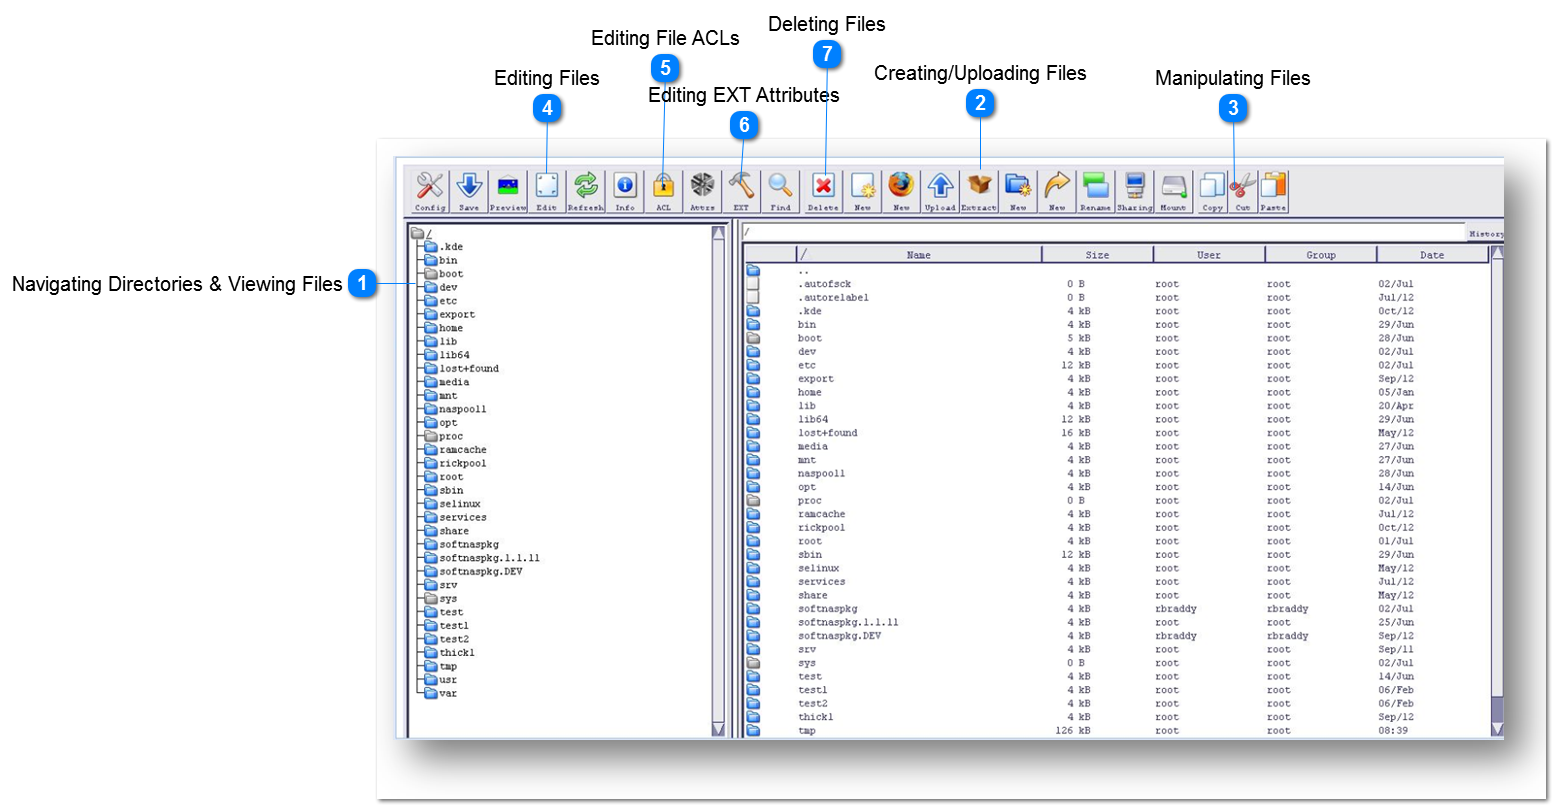The image size is (1554, 807).
Task: Open home folder in the directory tree
Action: tap(443, 328)
